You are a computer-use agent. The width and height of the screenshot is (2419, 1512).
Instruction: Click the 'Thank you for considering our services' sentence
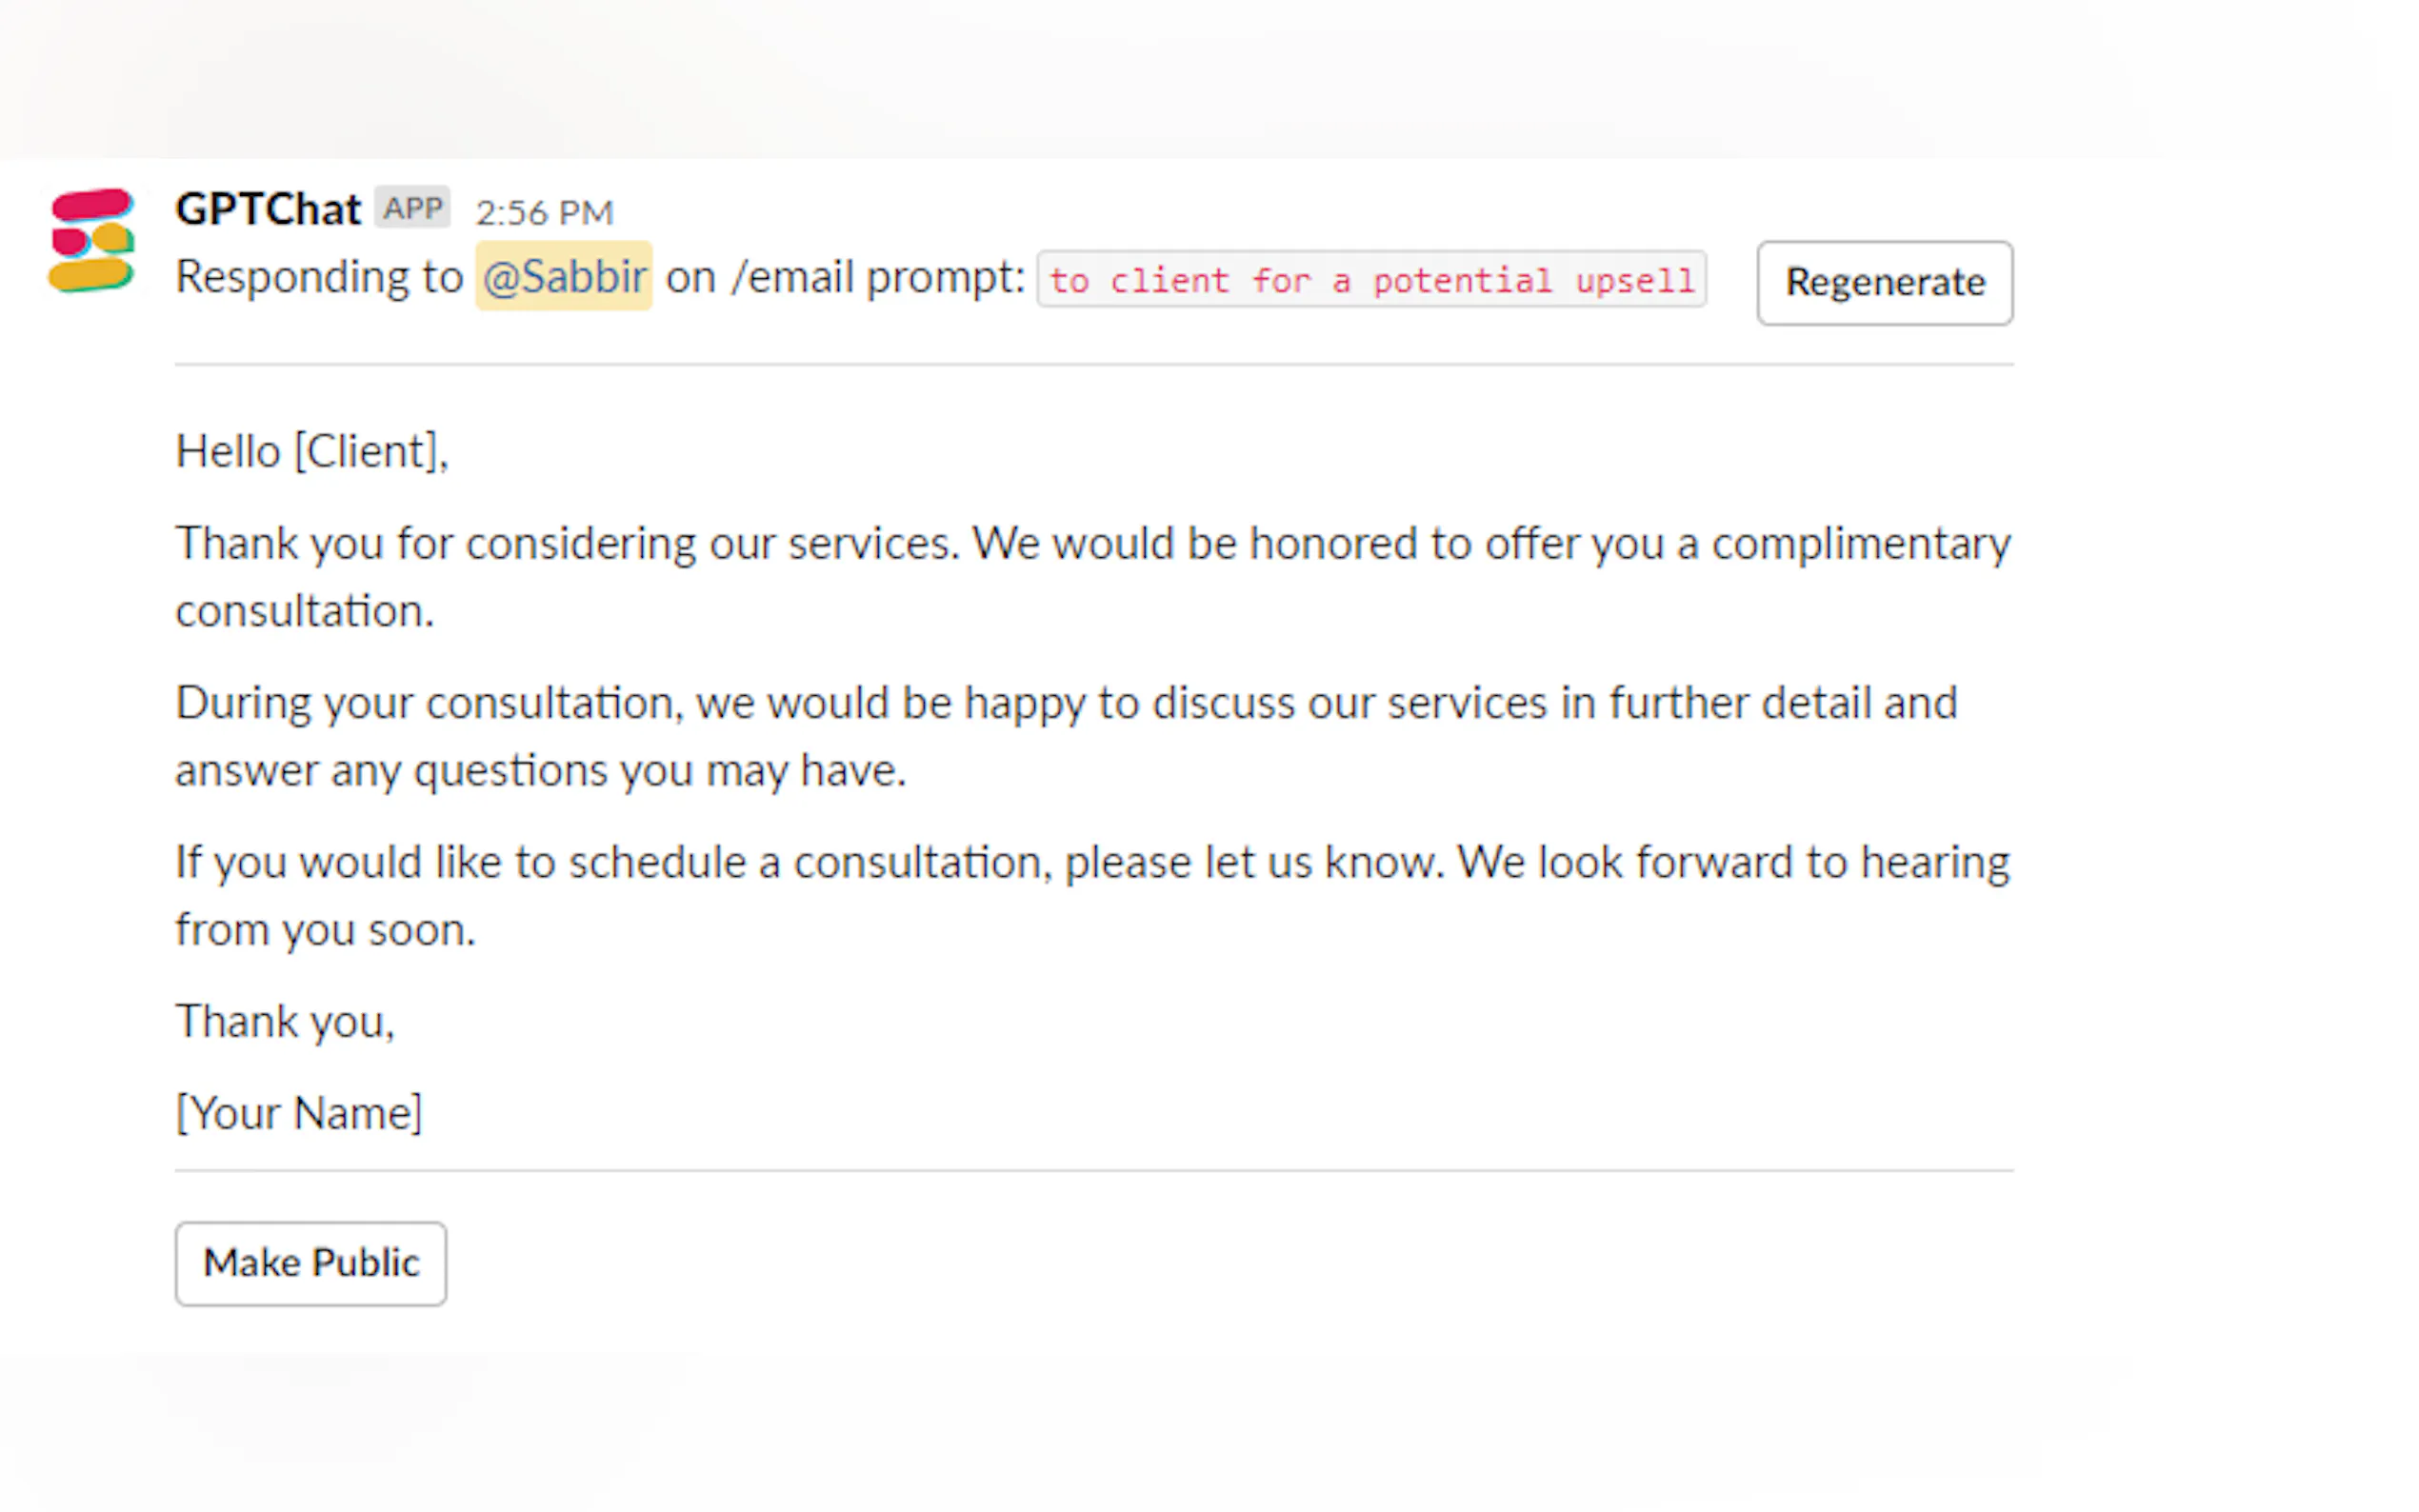click(567, 544)
